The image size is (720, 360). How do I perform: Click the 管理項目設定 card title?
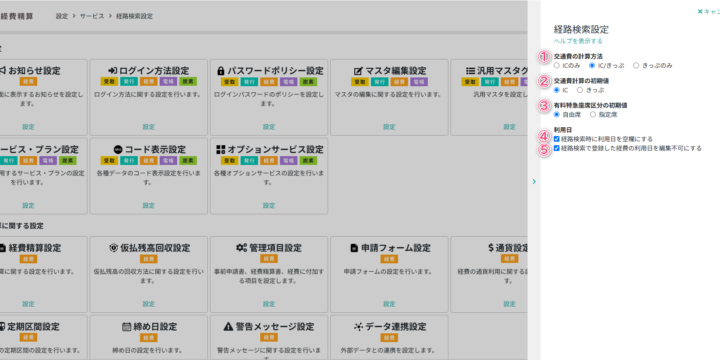pos(276,248)
